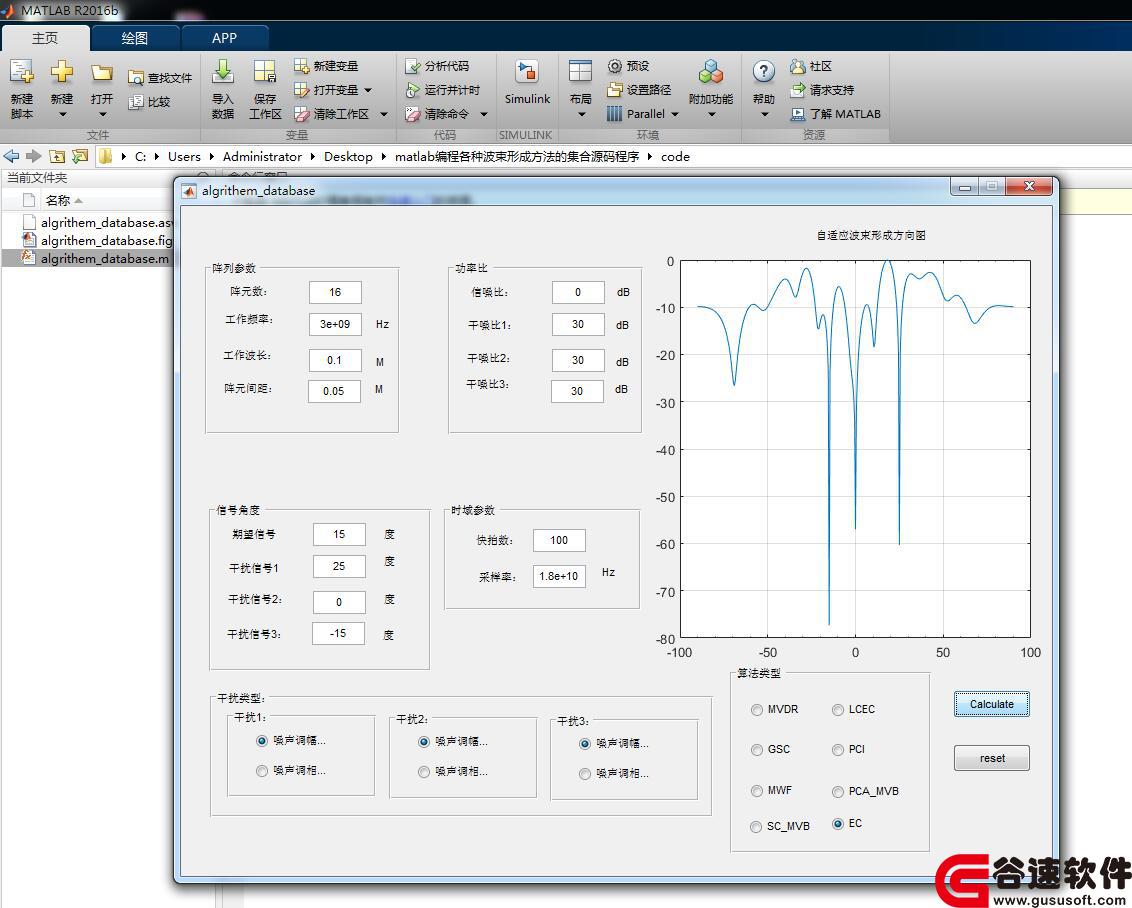Image resolution: width=1132 pixels, height=908 pixels.
Task: Select the LCEC algorithm radio button
Action: 837,710
